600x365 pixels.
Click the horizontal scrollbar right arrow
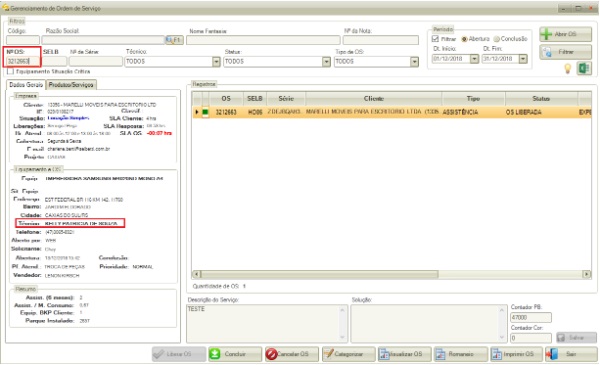pyautogui.click(x=586, y=274)
